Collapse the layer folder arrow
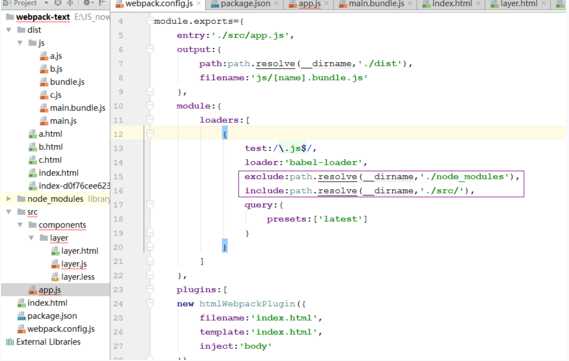The image size is (569, 361). coord(31,238)
